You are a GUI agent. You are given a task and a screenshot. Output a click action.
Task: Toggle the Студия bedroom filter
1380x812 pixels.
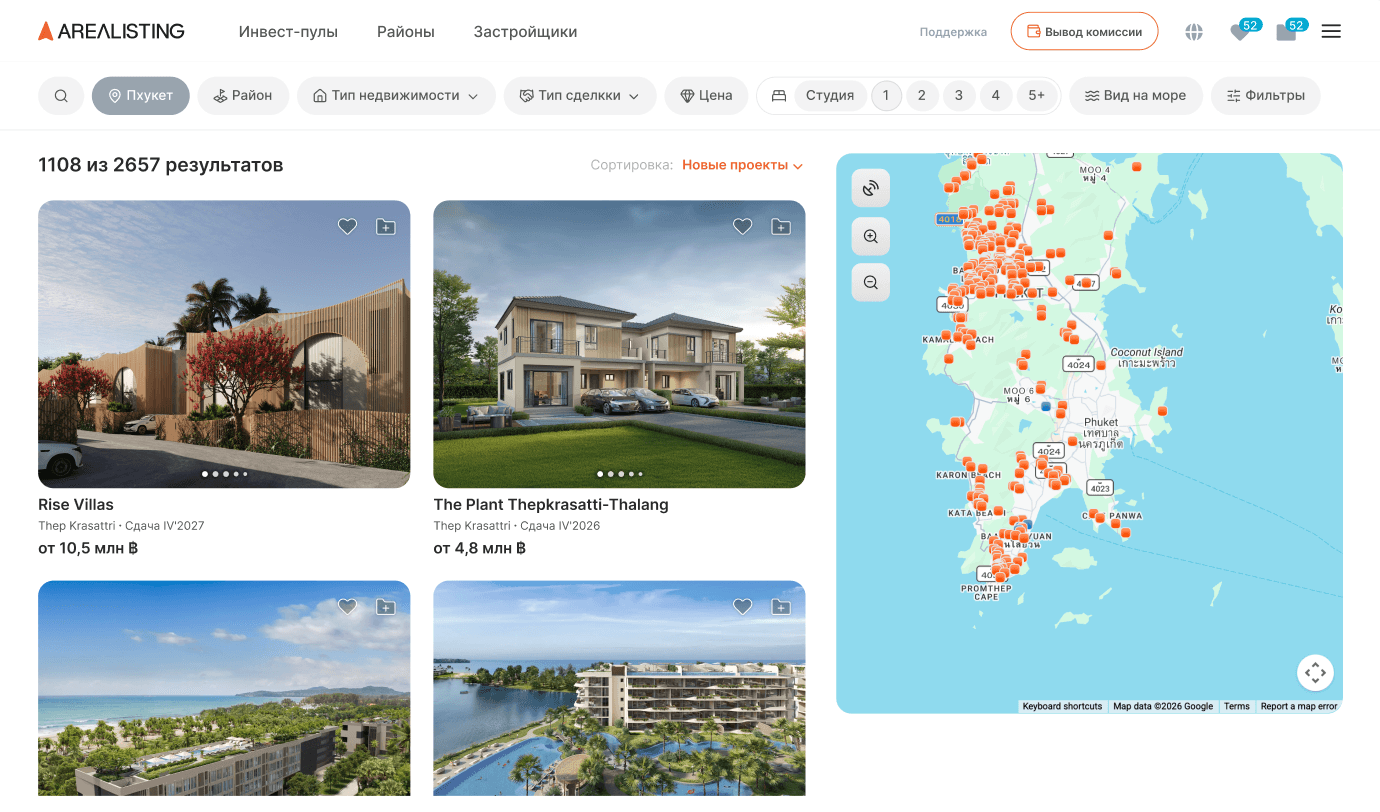point(830,96)
